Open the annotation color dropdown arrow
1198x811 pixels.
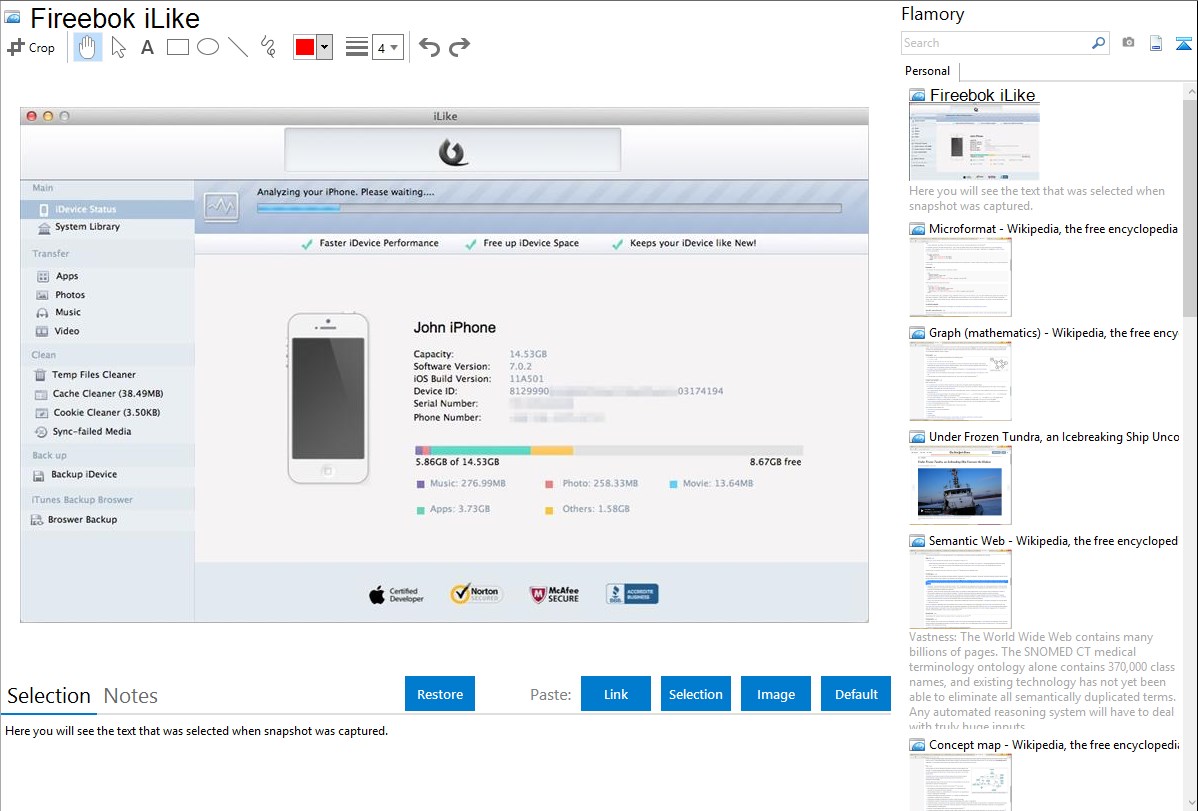325,47
